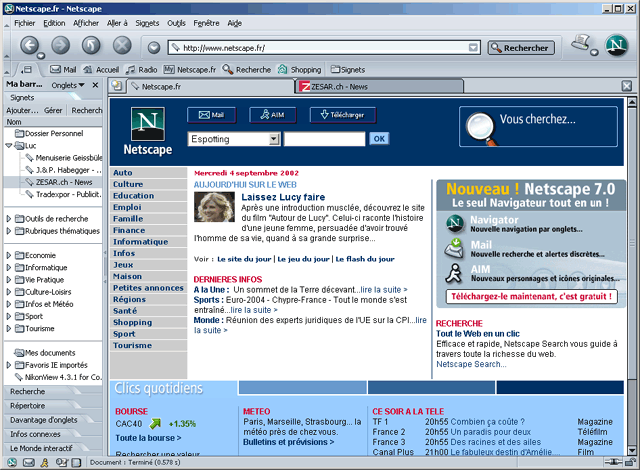This screenshot has height=470, width=640.
Task: Open the Petites annonces category link
Action: tap(148, 288)
